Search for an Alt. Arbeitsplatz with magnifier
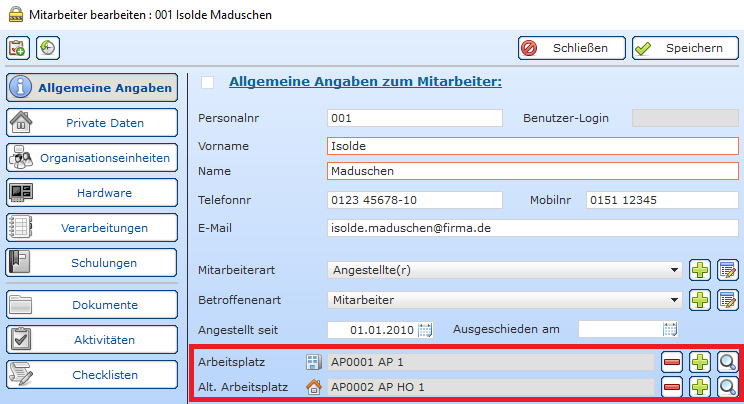This screenshot has height=404, width=744. 728,387
